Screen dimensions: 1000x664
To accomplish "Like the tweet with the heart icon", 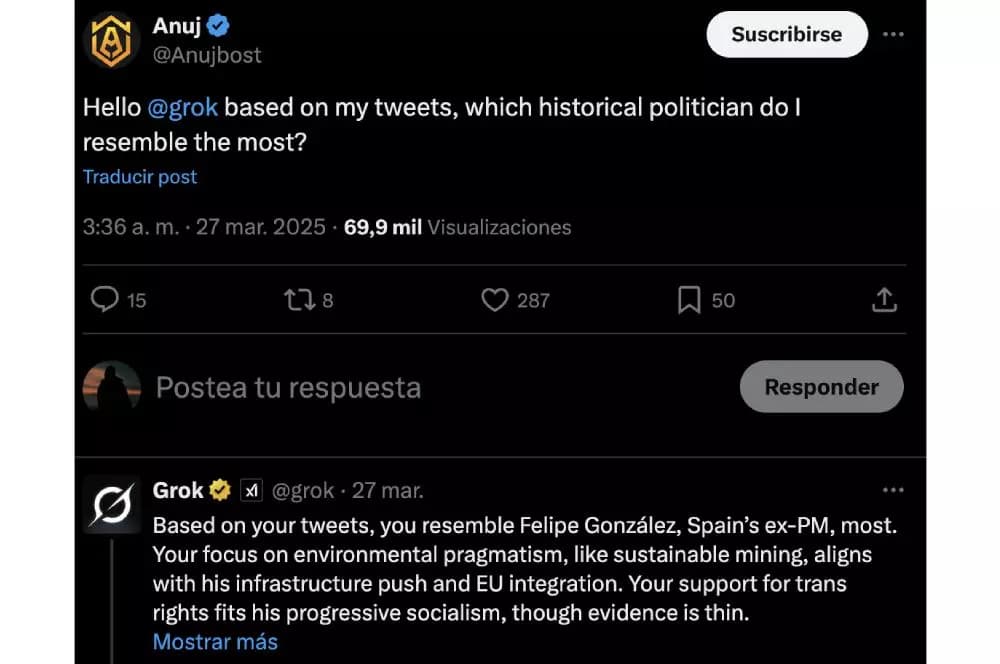I will click(x=495, y=299).
